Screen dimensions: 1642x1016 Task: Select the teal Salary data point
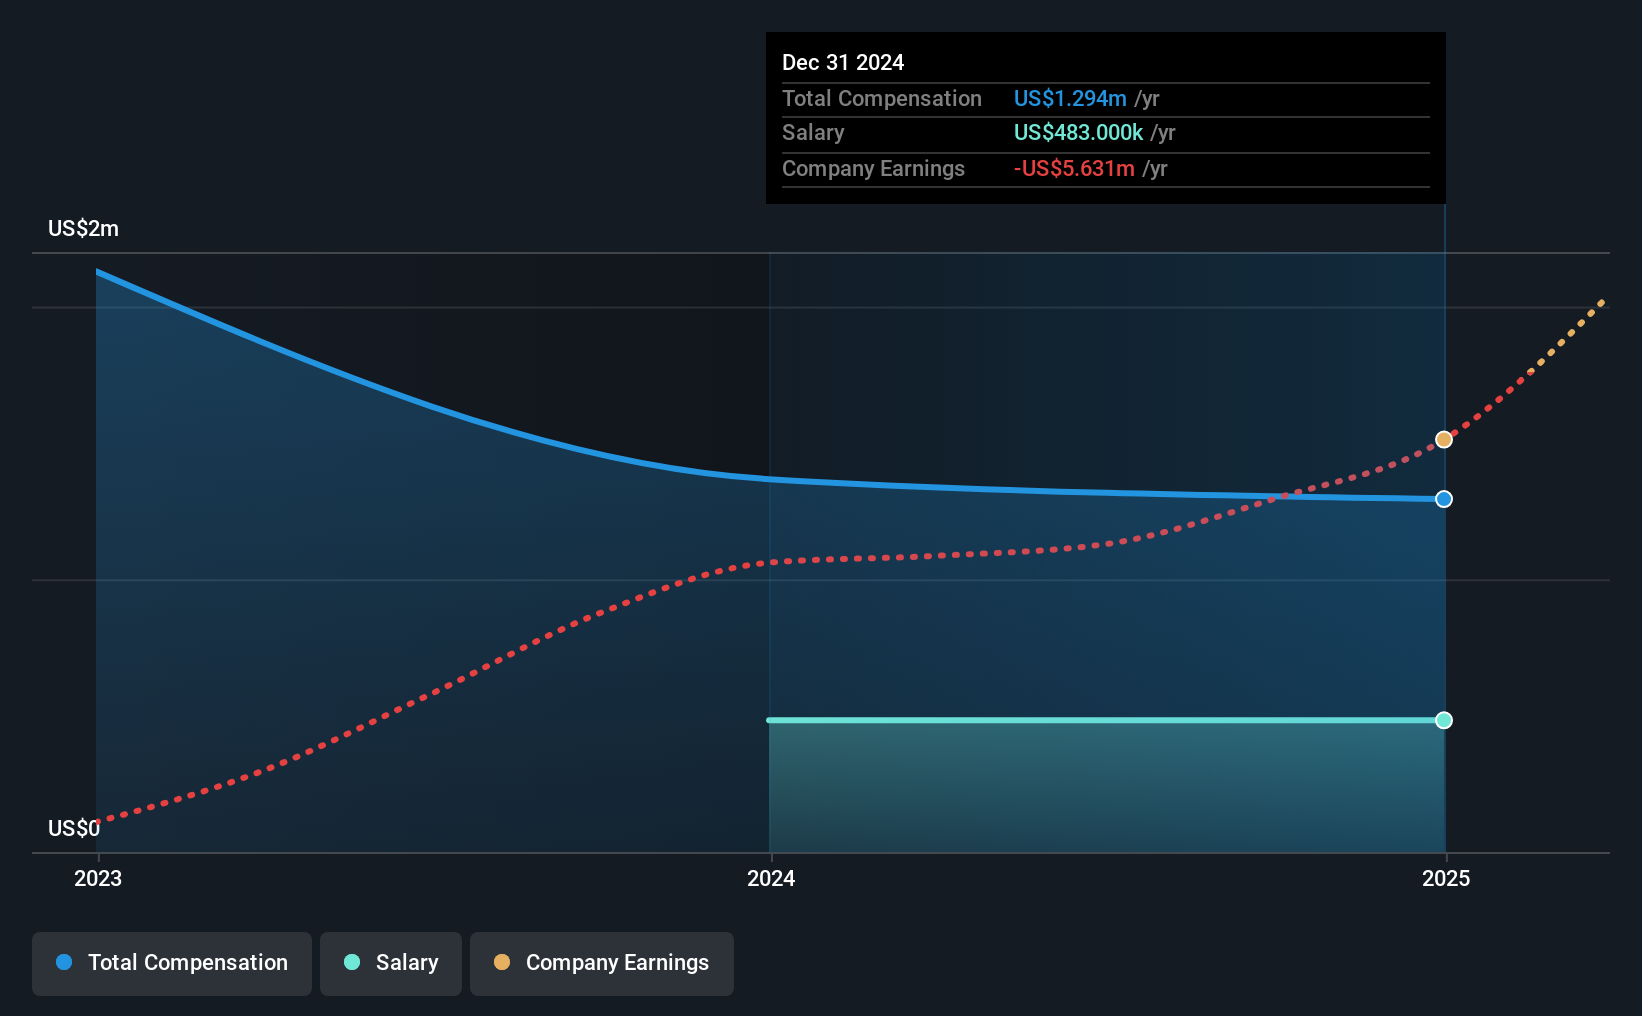click(x=1444, y=720)
